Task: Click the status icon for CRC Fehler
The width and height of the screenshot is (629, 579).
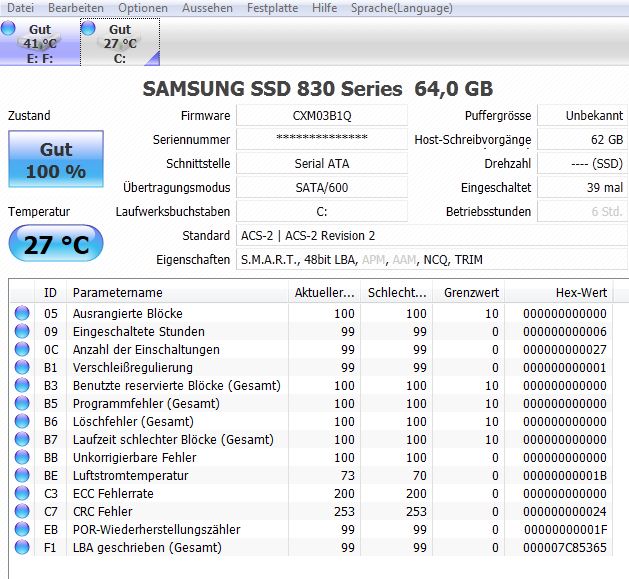Action: (22, 511)
